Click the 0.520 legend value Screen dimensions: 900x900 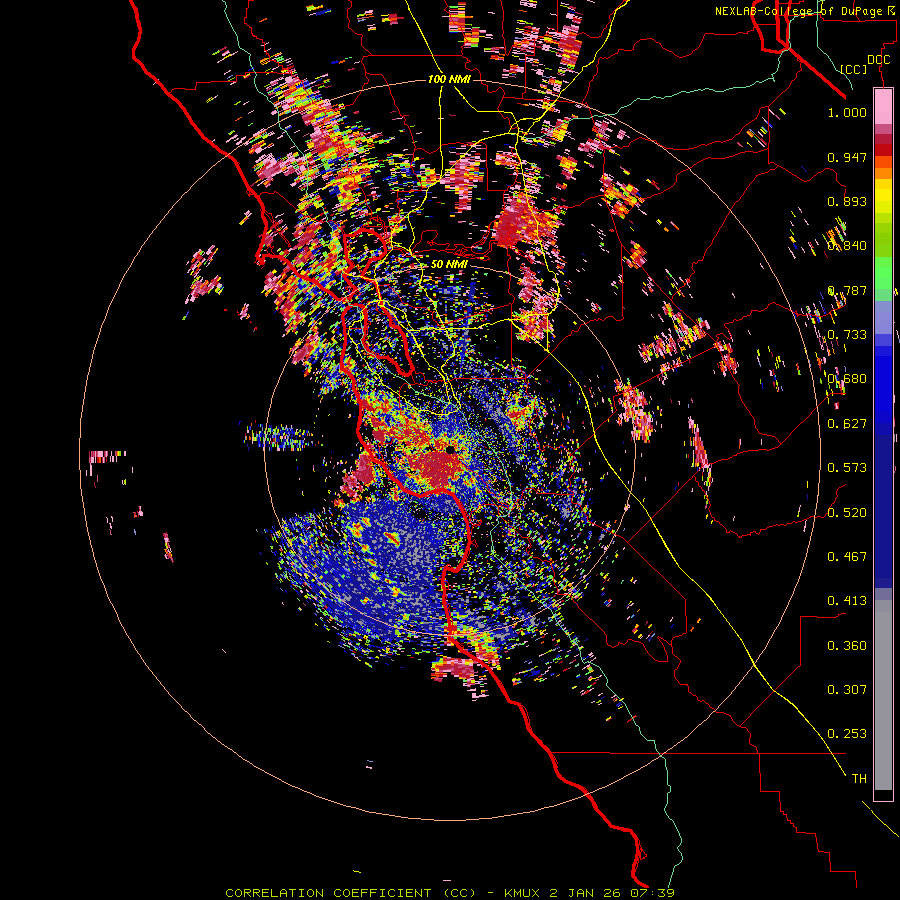coord(847,513)
